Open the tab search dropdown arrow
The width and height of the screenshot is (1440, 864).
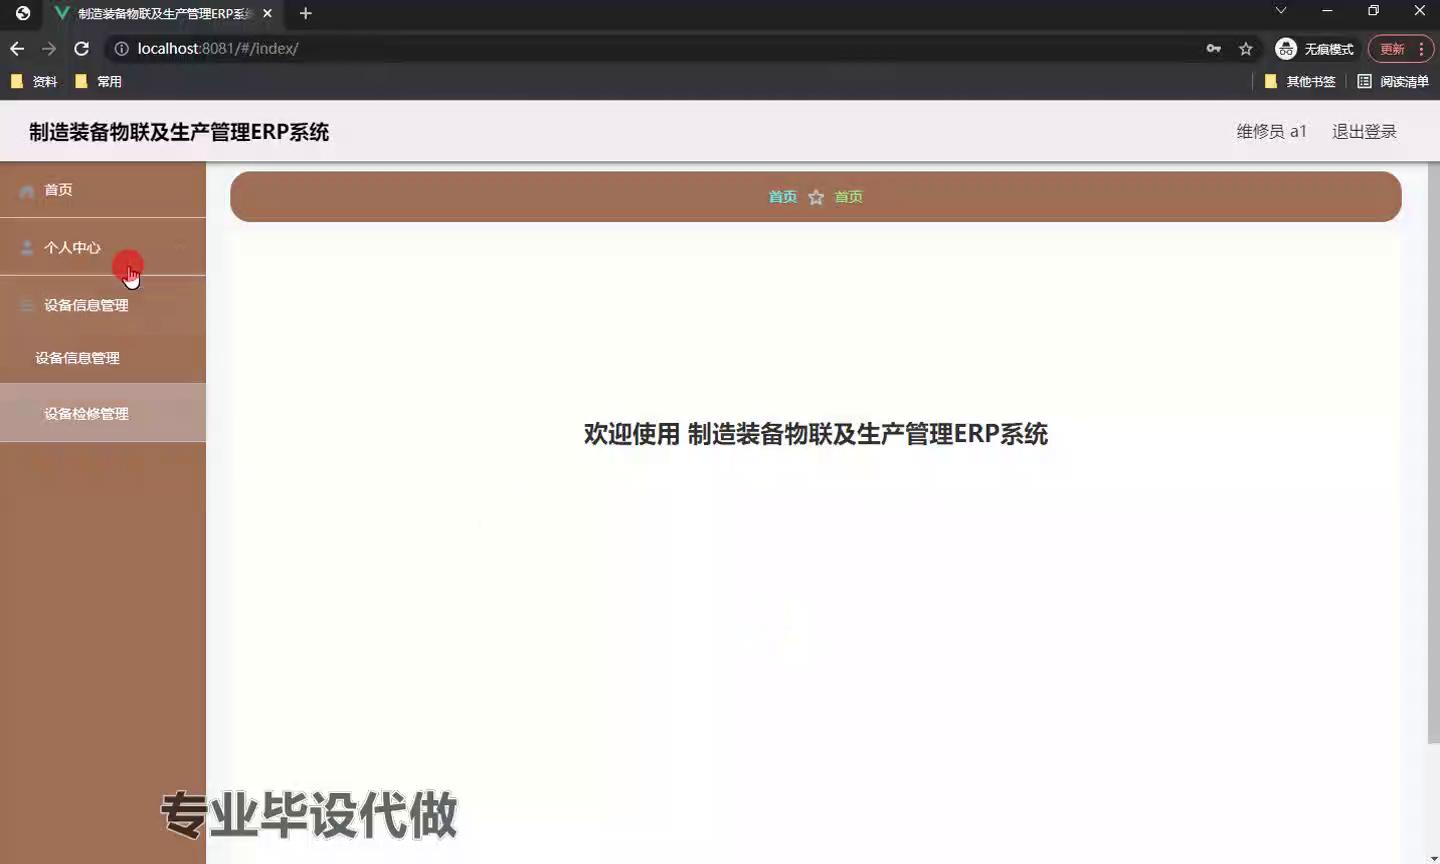tap(1280, 11)
